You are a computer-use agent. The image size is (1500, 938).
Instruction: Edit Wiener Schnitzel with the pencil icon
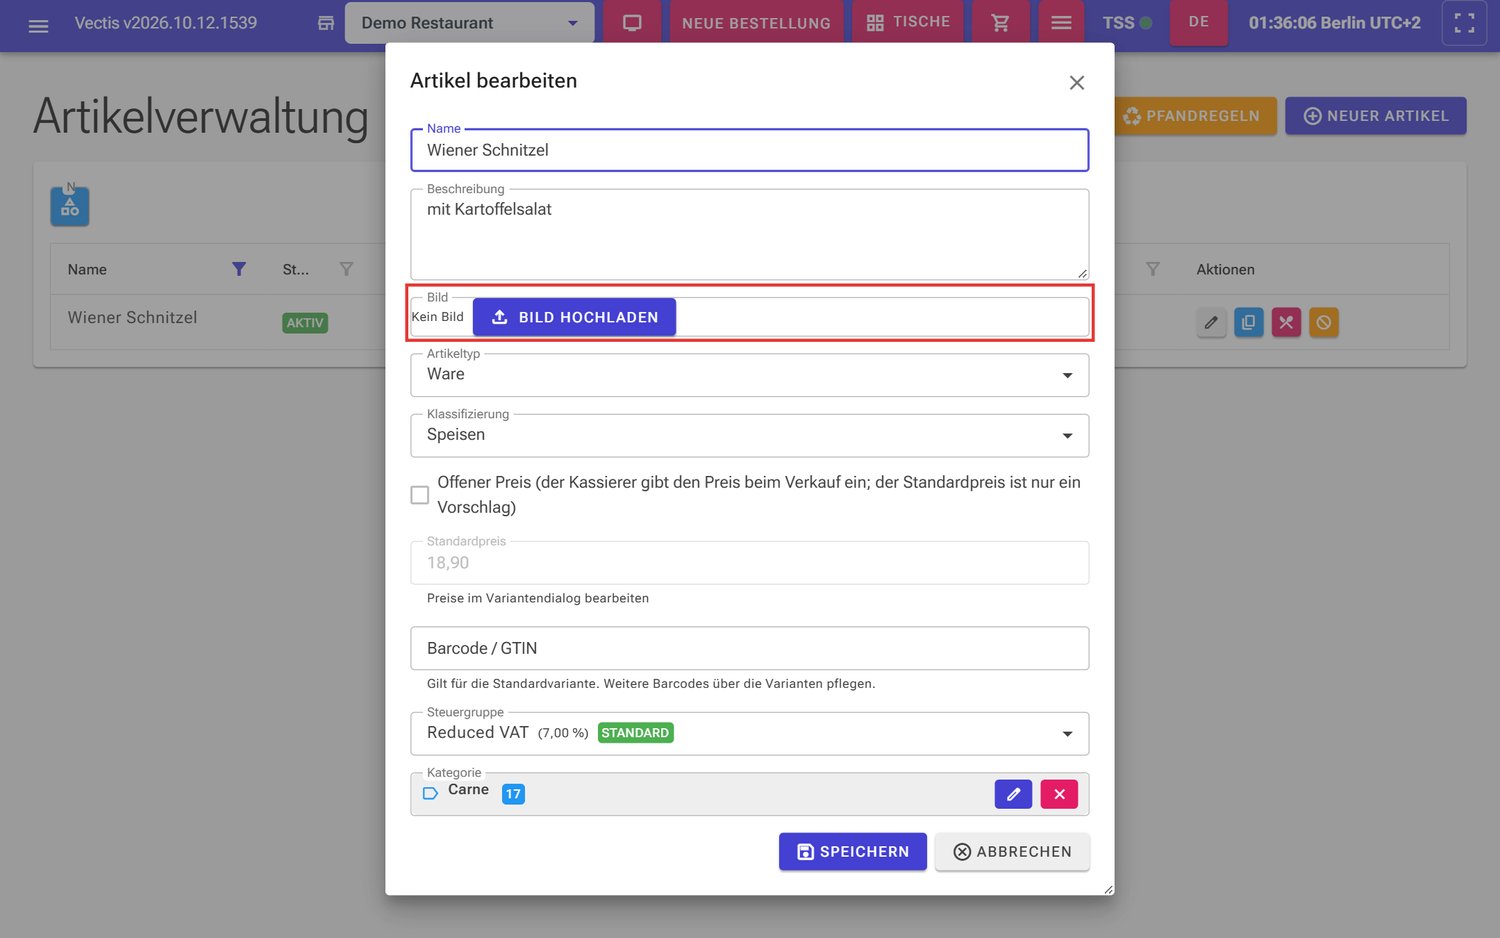coord(1211,322)
